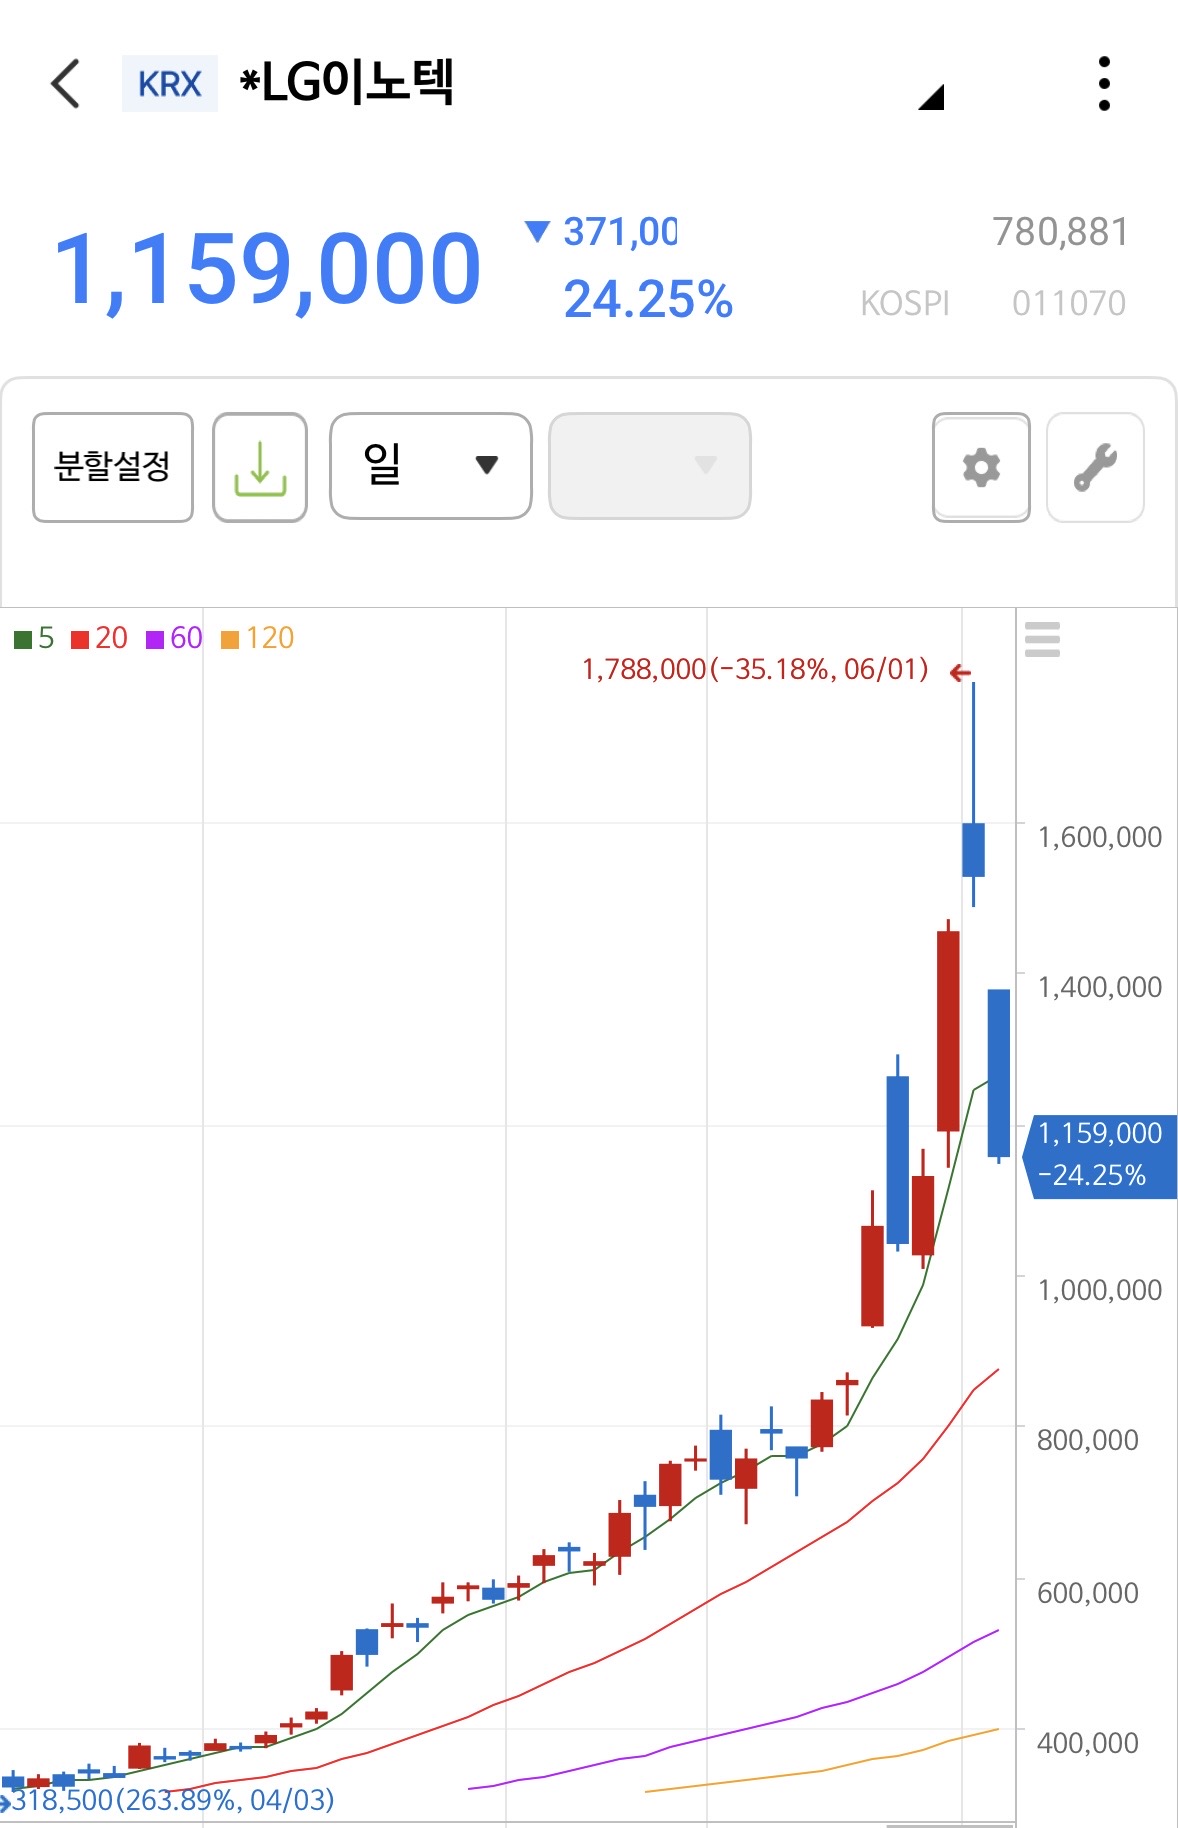Select the 60-day moving average legend
The width and height of the screenshot is (1178, 1828).
(x=174, y=638)
